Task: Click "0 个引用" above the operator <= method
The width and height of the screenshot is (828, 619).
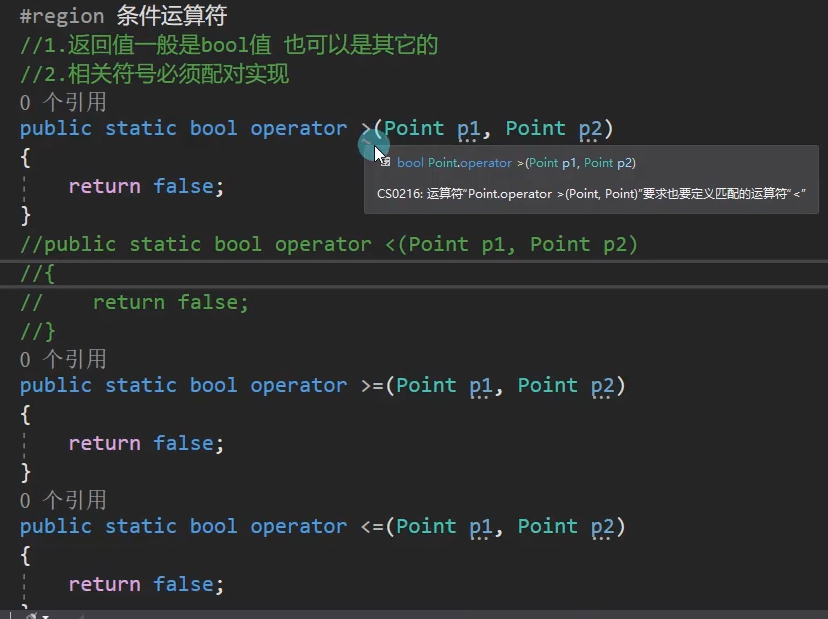Action: pos(63,500)
